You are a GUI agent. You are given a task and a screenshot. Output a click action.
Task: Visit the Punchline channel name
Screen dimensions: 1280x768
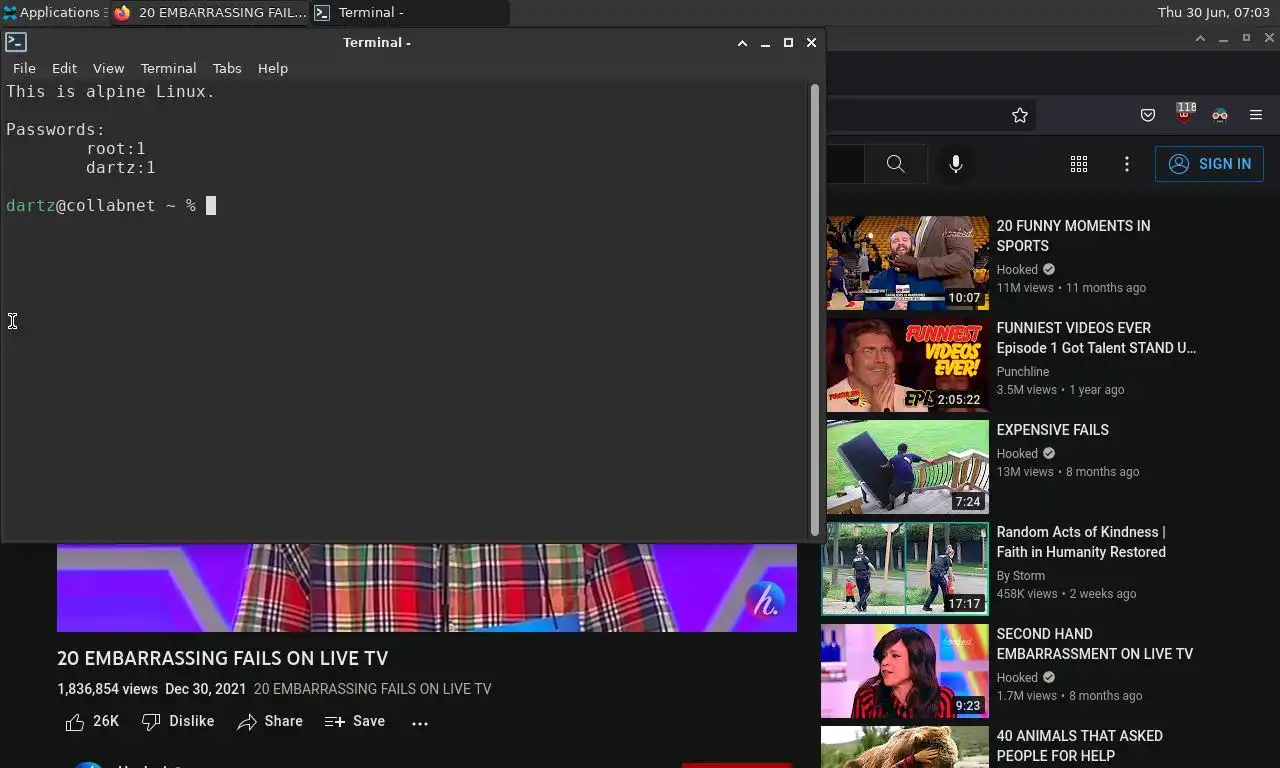pos(1022,371)
